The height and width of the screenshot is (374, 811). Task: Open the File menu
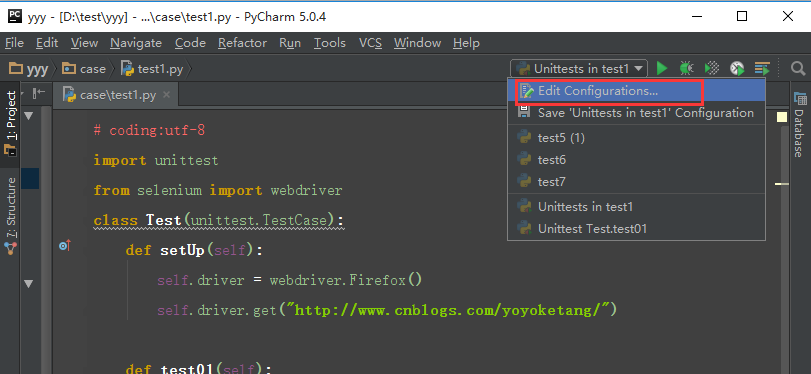pyautogui.click(x=14, y=43)
